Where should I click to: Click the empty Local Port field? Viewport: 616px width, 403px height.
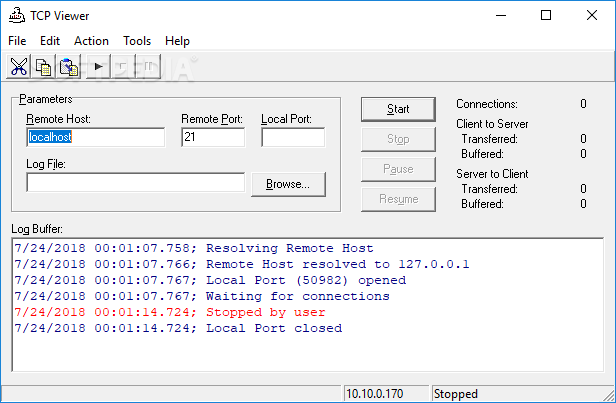coord(293,137)
